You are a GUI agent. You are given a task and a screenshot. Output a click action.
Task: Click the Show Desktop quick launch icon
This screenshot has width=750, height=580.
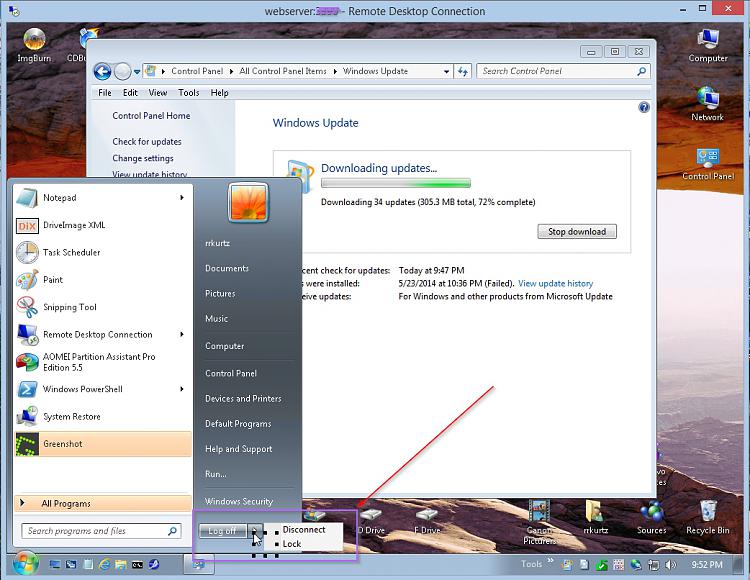coord(55,565)
